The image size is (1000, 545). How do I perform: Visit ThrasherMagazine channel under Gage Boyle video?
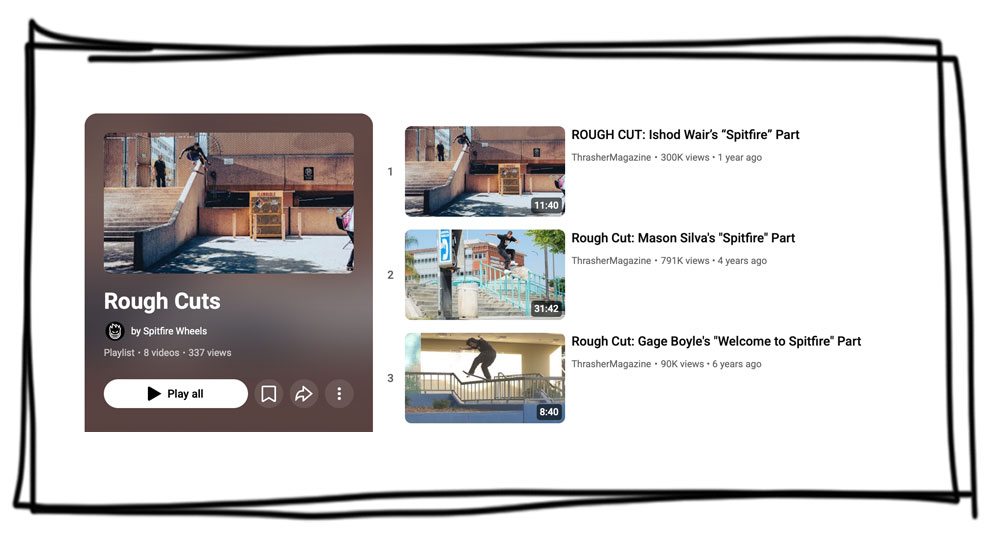611,364
